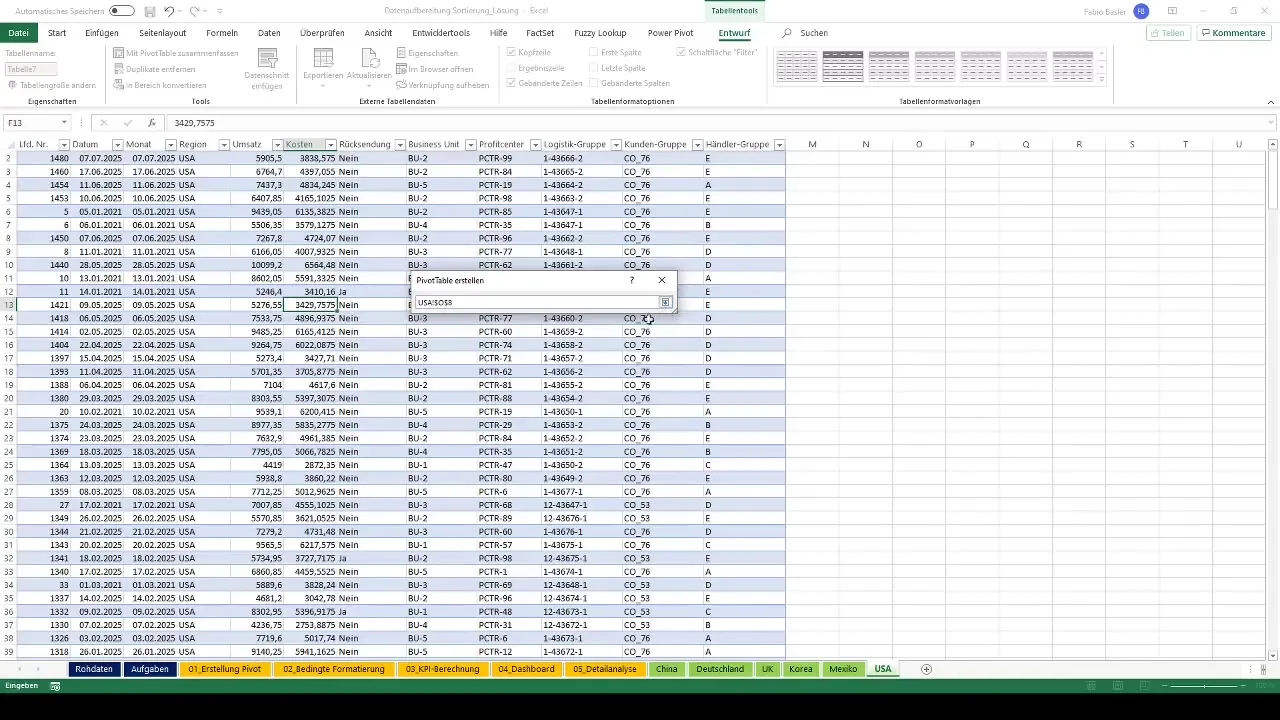Select the dark-header table style thumbnail
Viewport: 1280px width, 720px height.
[843, 66]
